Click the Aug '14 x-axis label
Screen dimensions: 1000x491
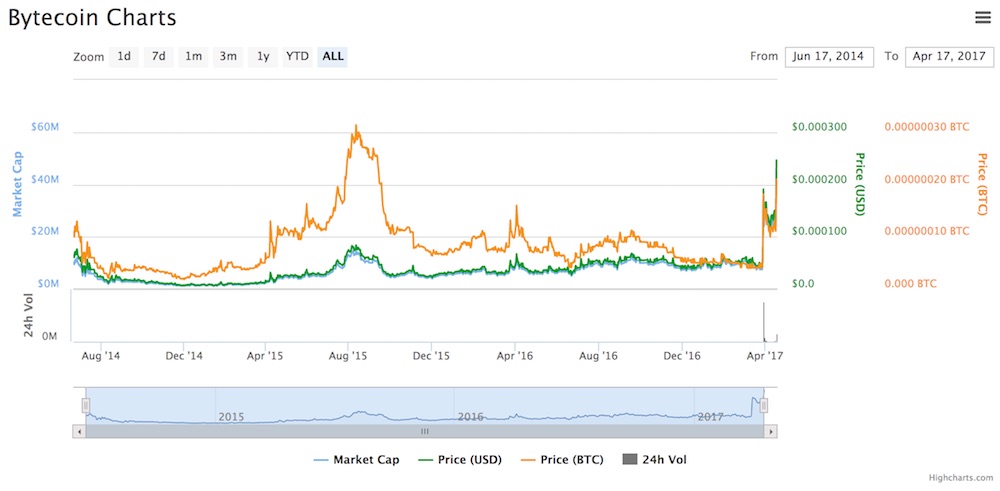(x=101, y=356)
